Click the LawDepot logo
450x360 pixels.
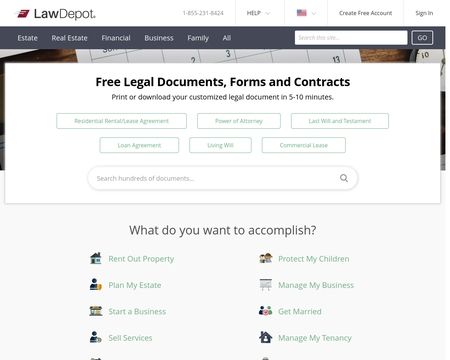coord(56,14)
